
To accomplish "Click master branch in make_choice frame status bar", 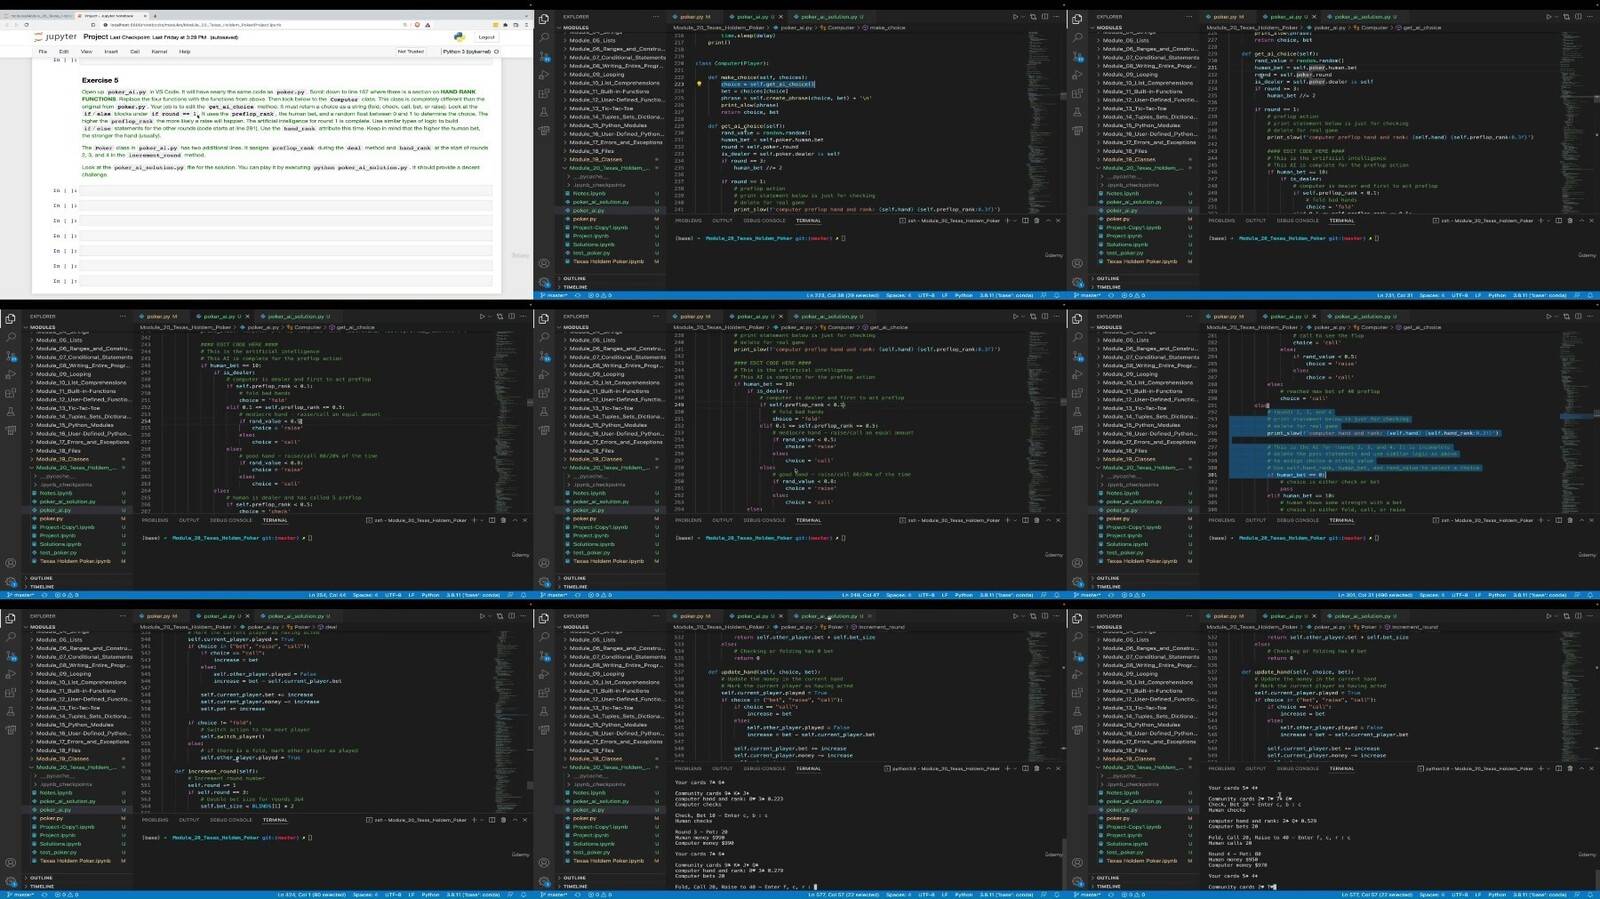I will 556,295.
